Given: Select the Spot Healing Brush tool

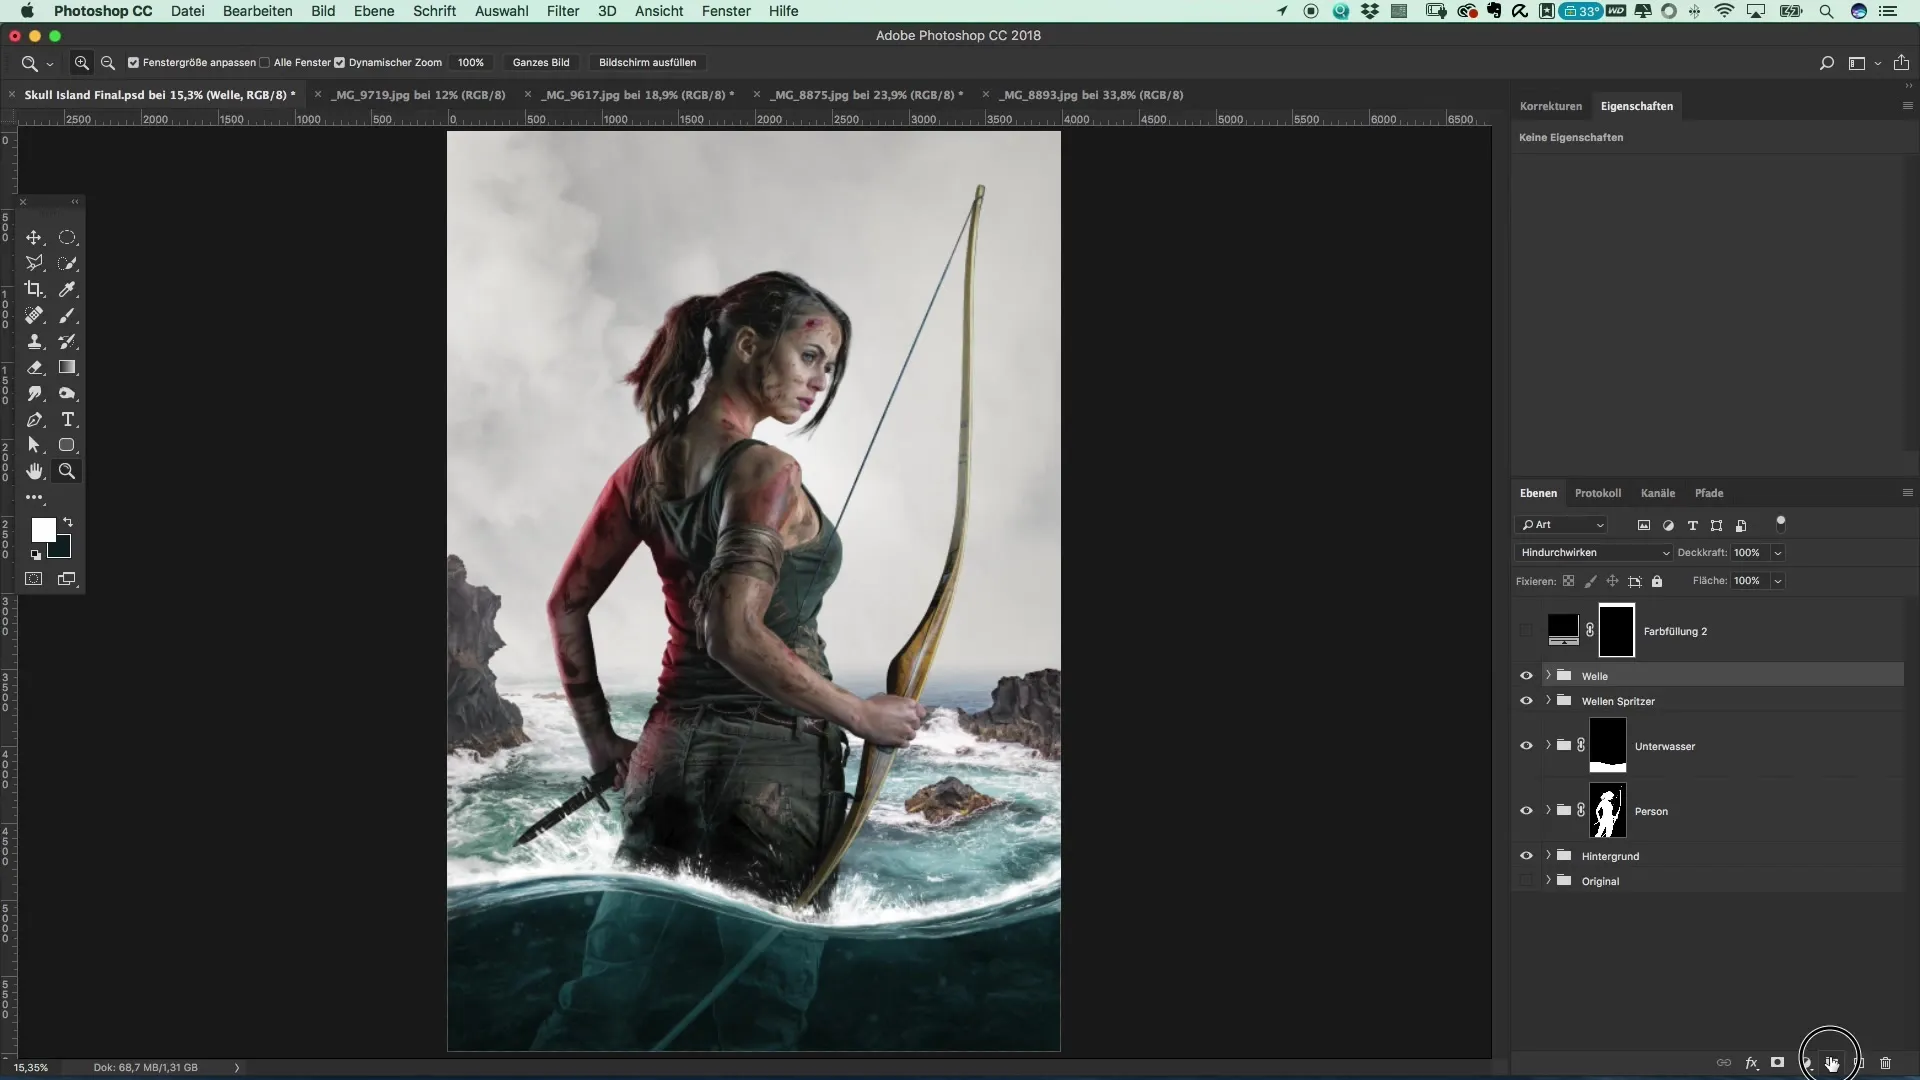Looking at the screenshot, I should click(34, 316).
